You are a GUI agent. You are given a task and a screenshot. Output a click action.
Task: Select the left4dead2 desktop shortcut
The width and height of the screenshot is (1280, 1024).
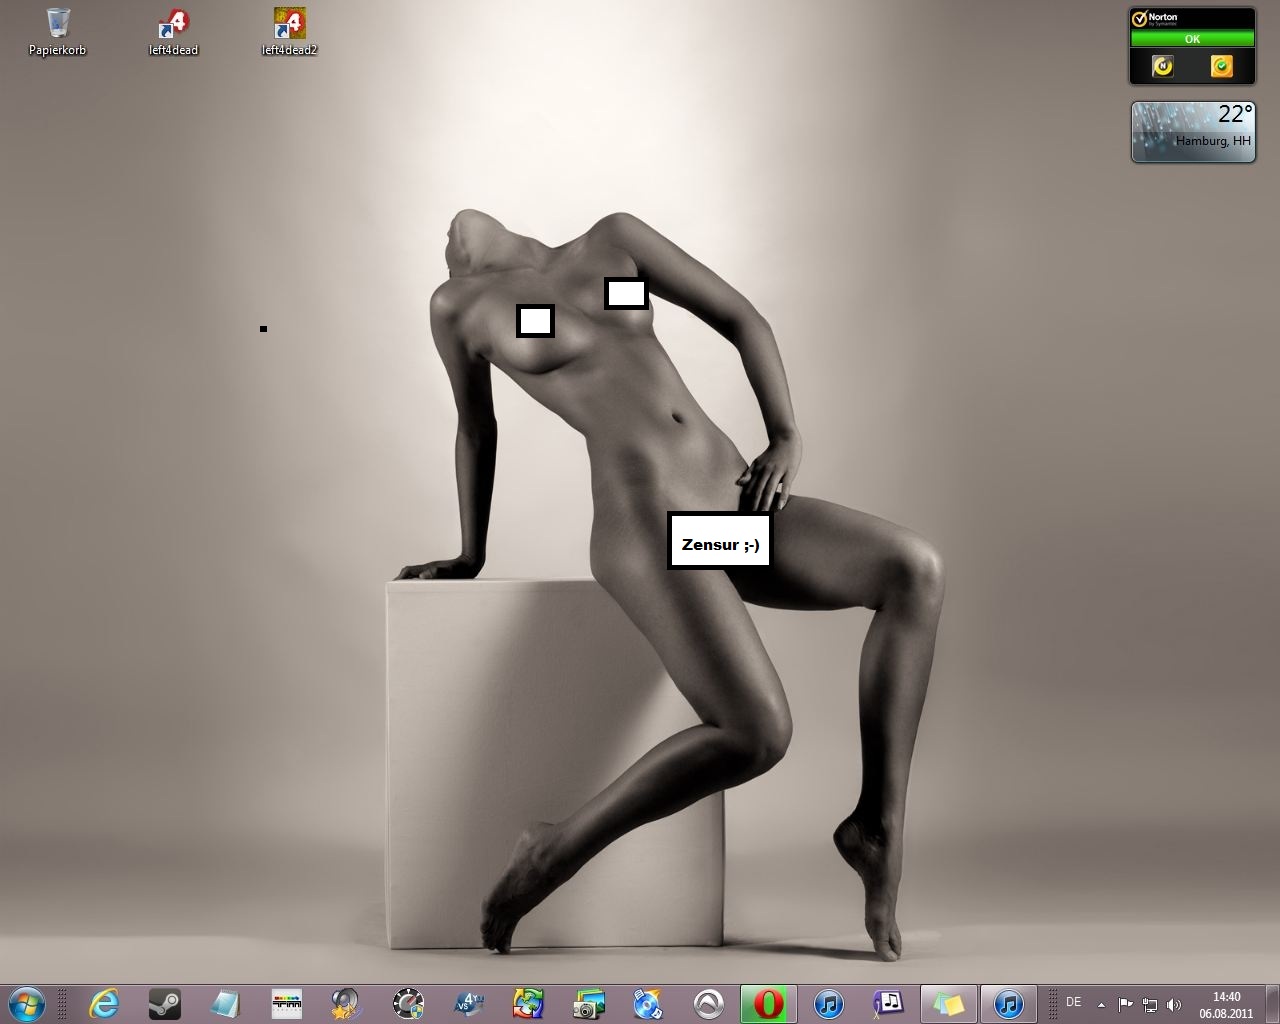[289, 31]
